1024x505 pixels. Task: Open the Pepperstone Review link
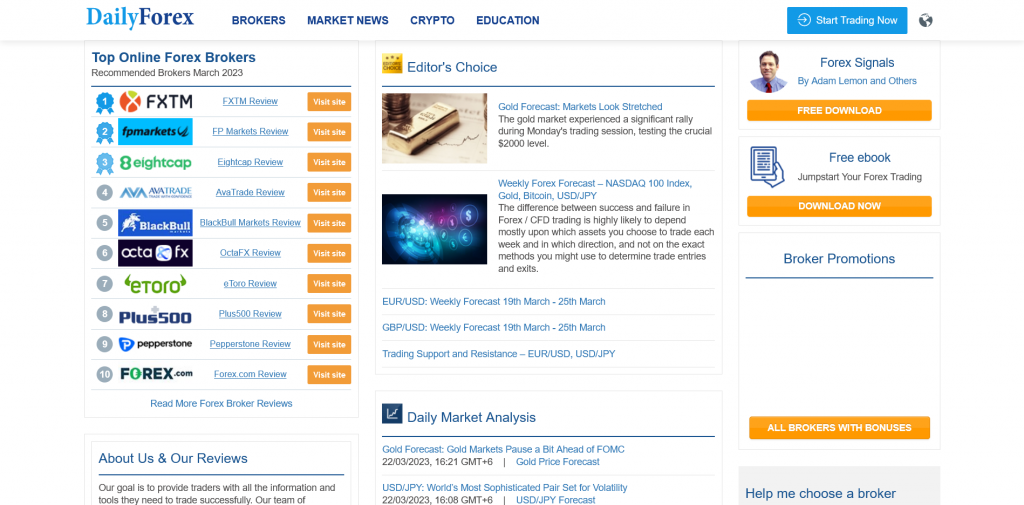[250, 344]
